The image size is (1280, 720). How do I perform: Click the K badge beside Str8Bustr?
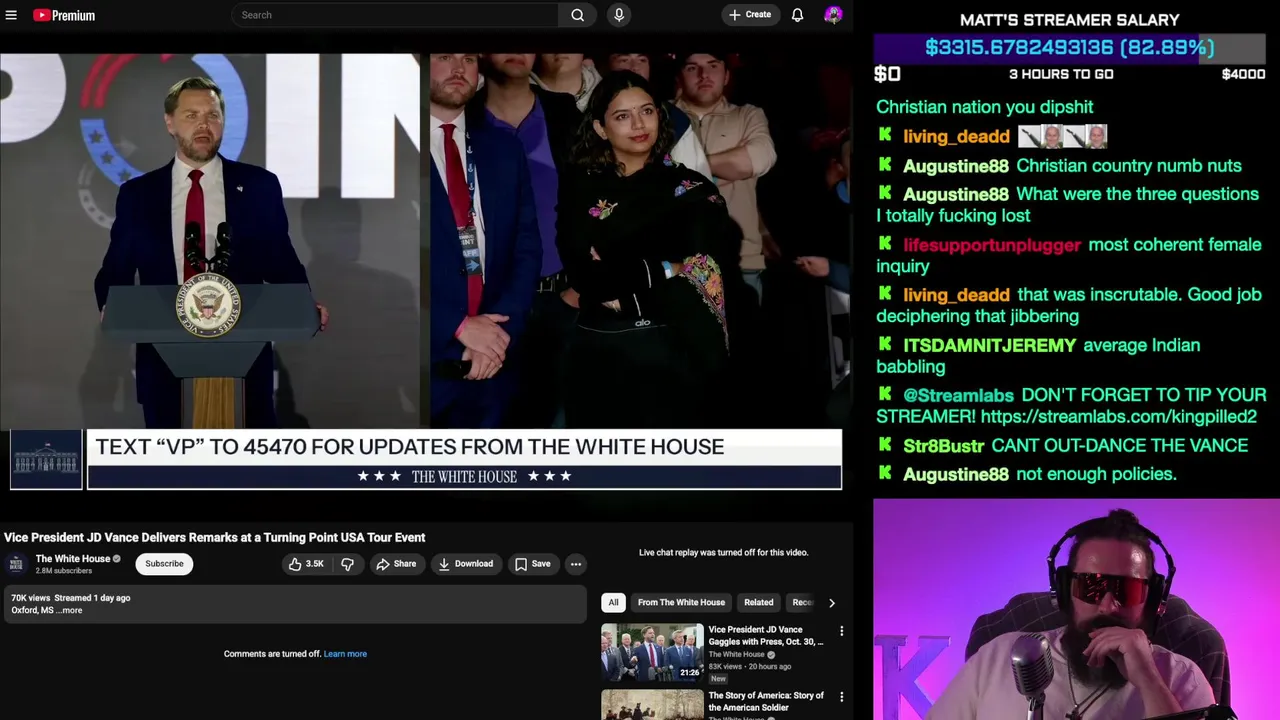coord(885,444)
